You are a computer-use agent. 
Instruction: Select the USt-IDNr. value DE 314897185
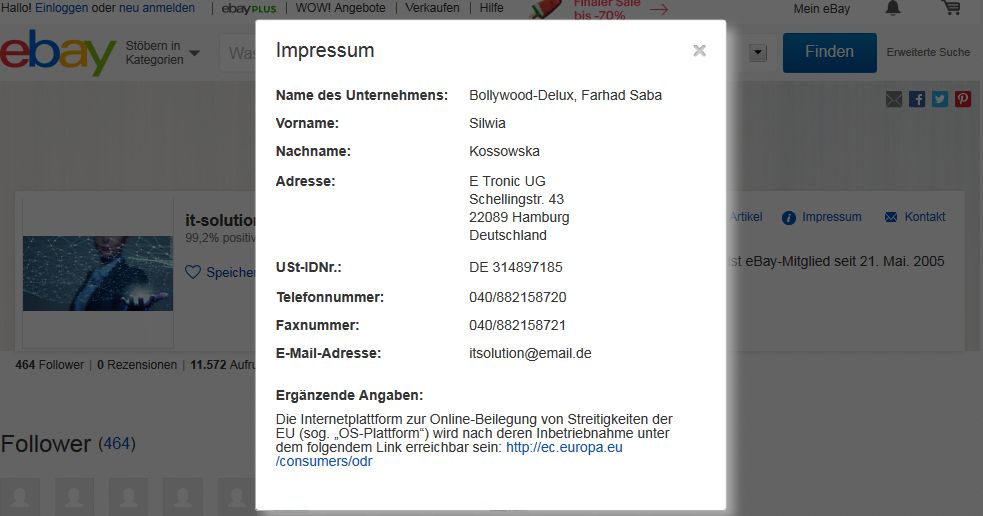[x=515, y=267]
